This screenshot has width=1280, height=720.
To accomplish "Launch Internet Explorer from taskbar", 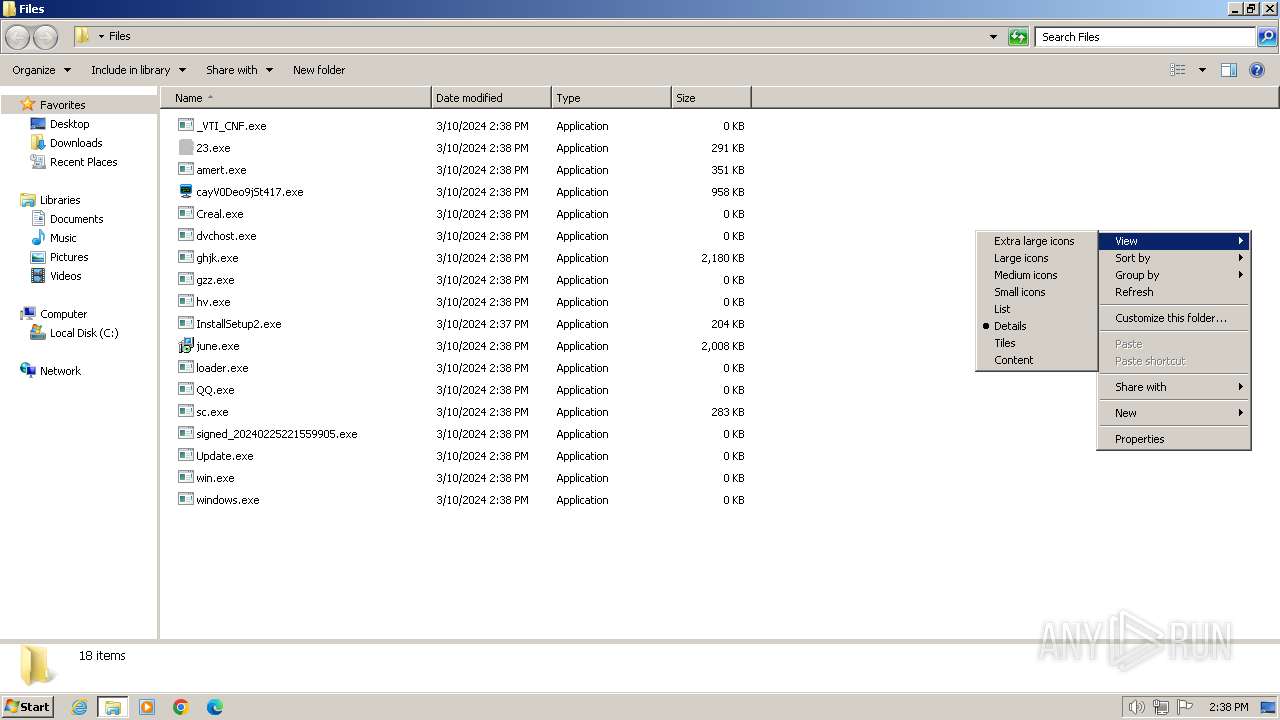I will click(x=79, y=707).
